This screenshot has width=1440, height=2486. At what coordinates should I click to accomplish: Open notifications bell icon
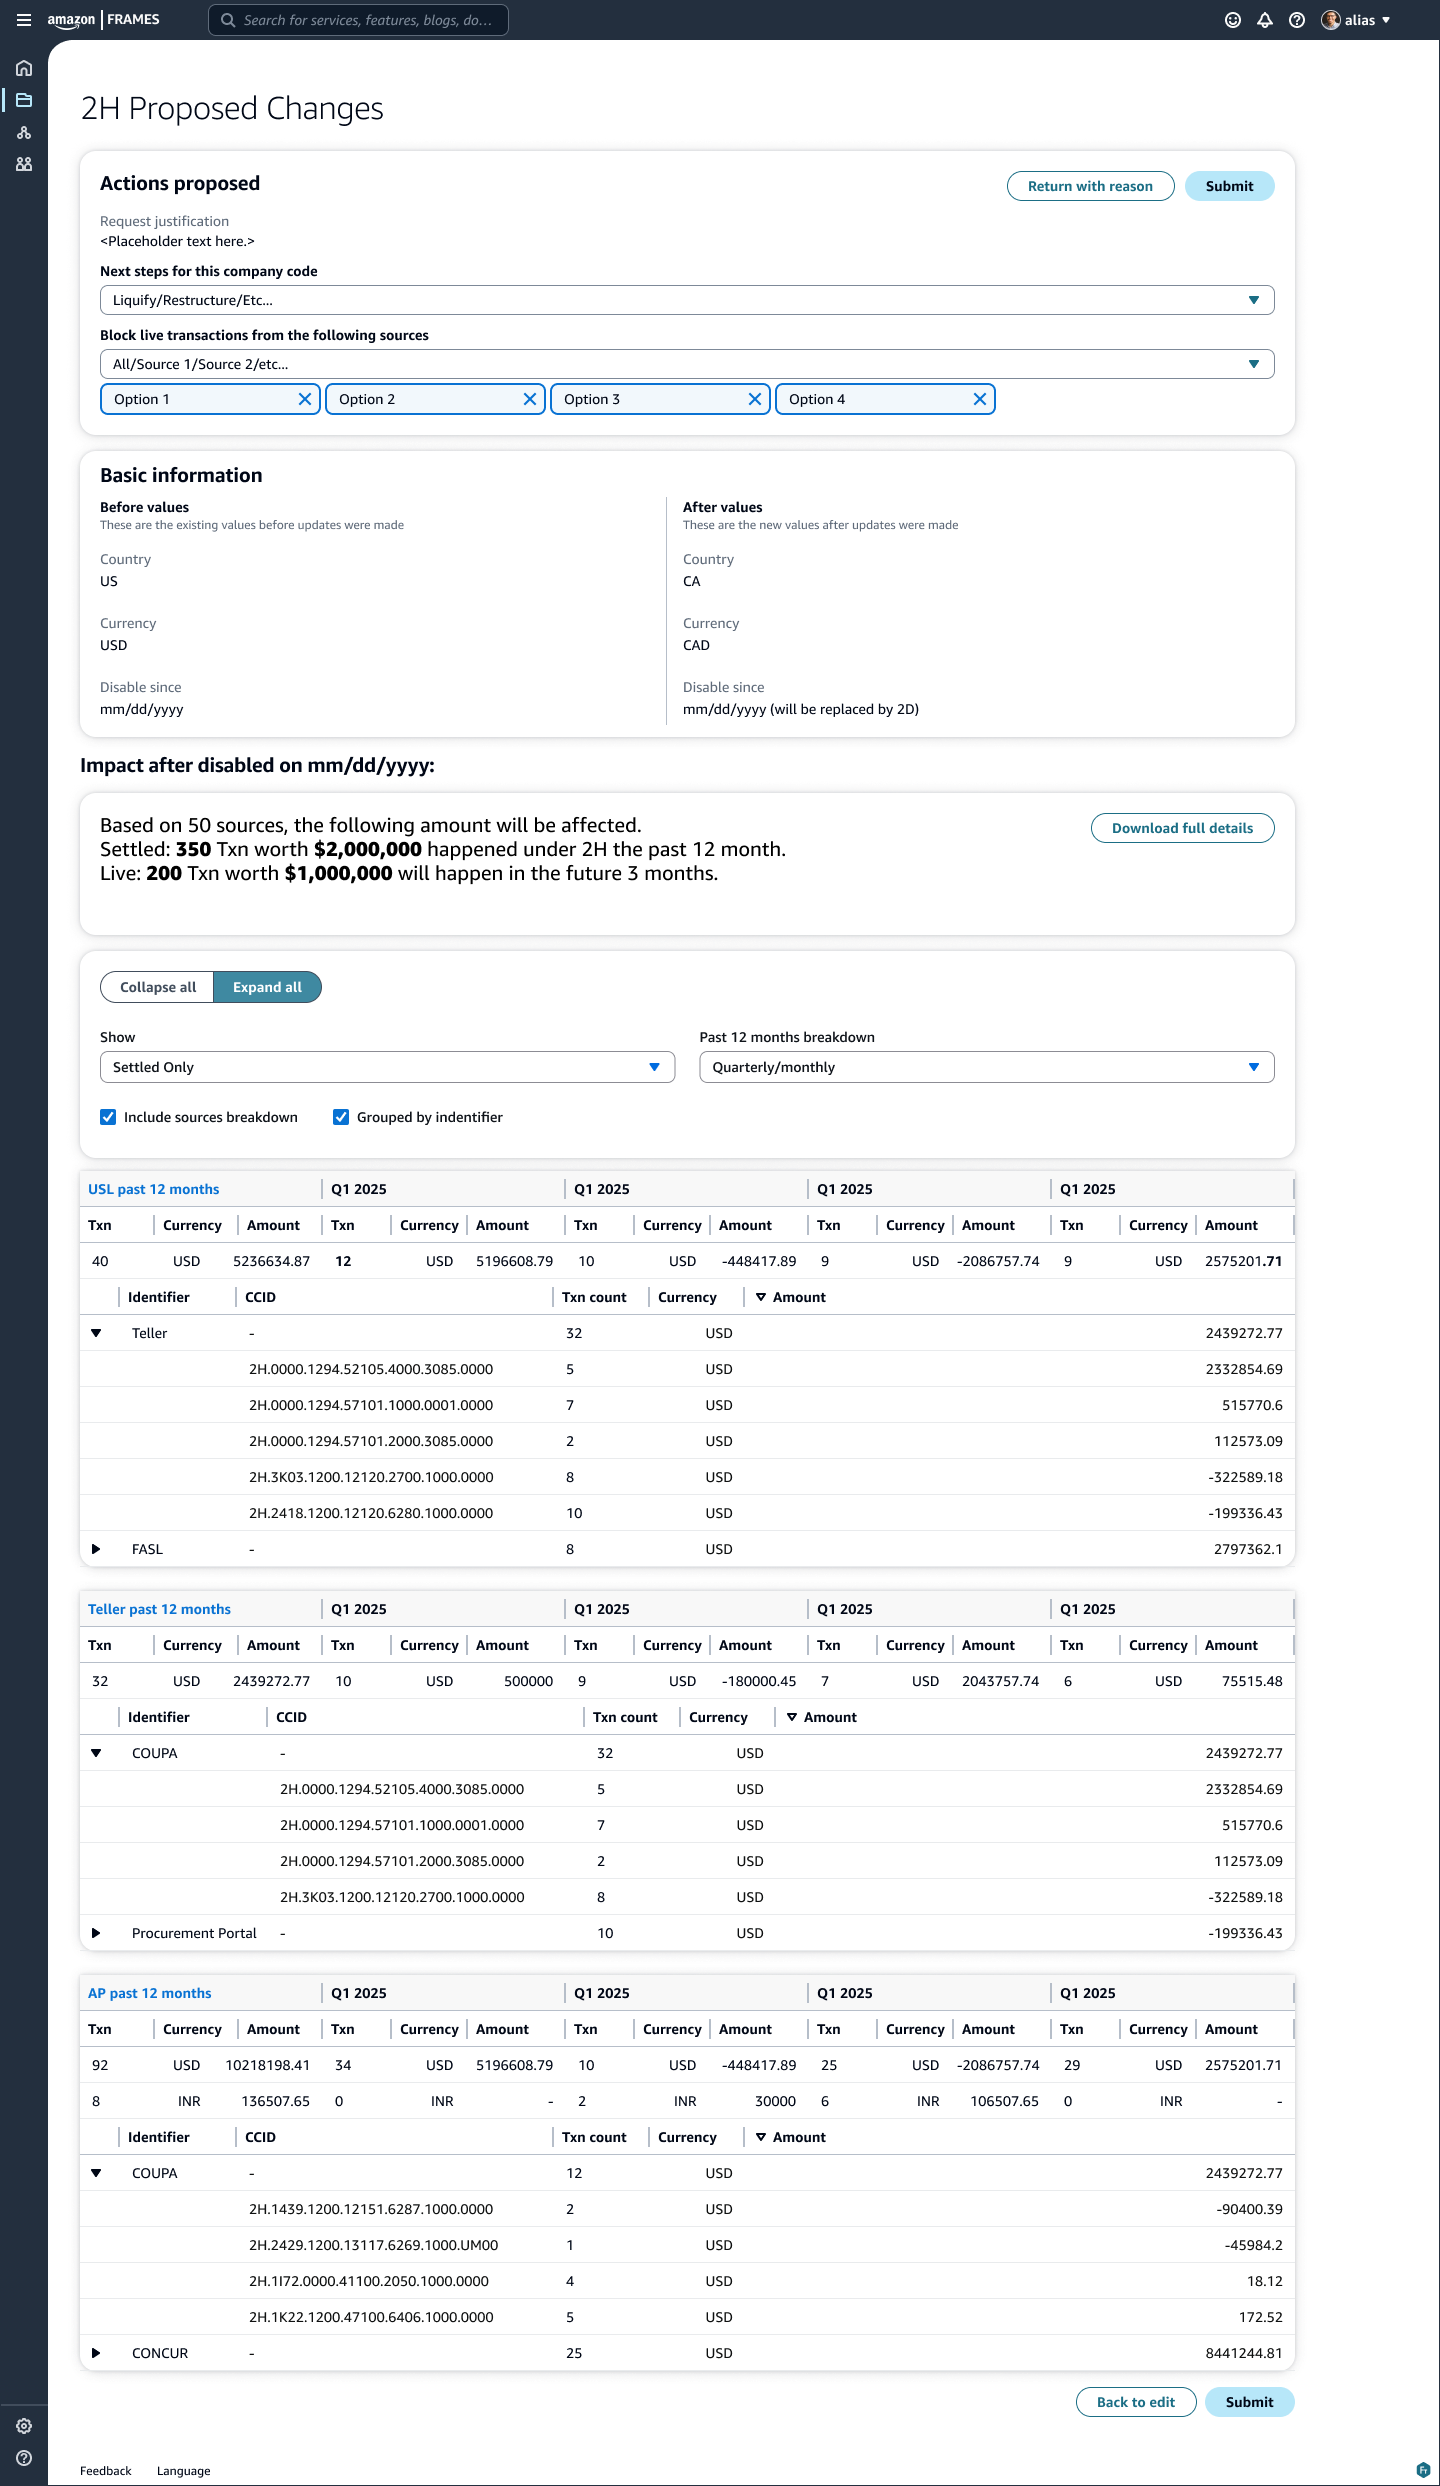coord(1265,20)
